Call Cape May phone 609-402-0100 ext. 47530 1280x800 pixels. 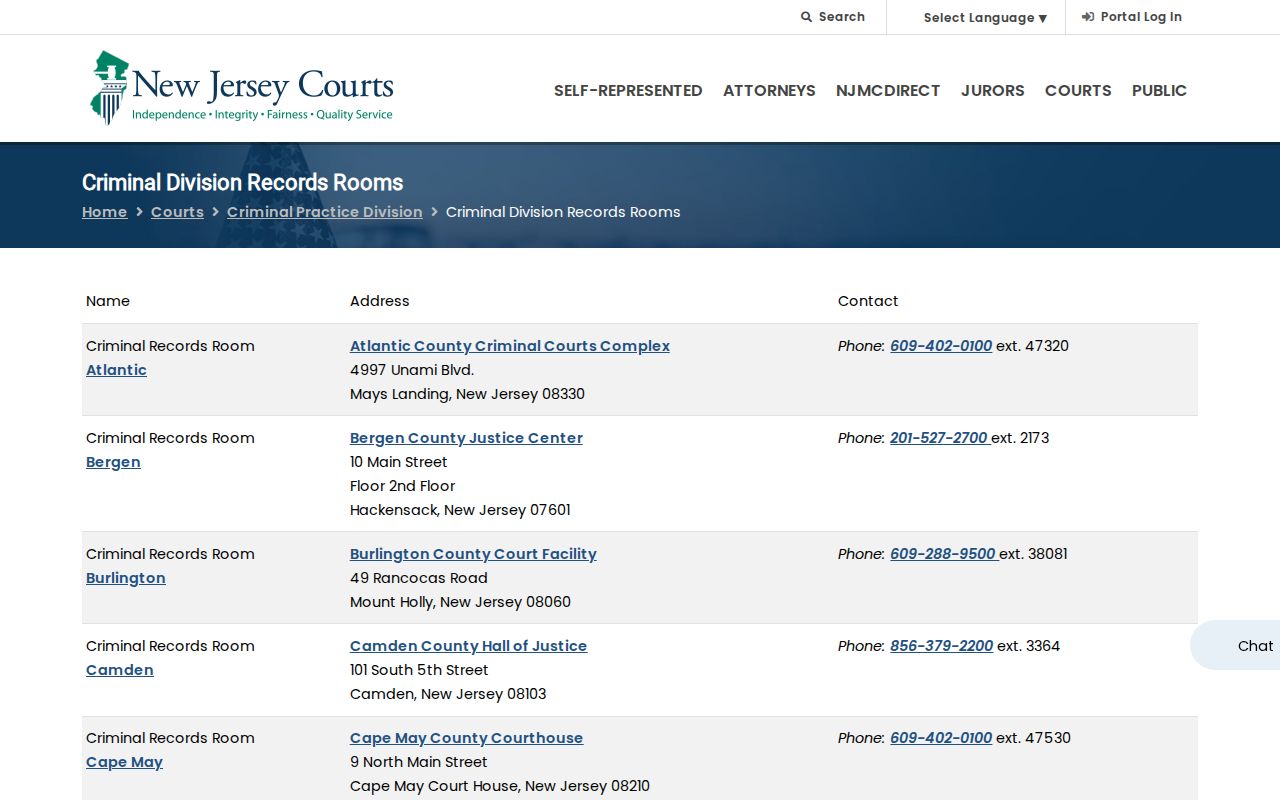pyautogui.click(x=941, y=738)
